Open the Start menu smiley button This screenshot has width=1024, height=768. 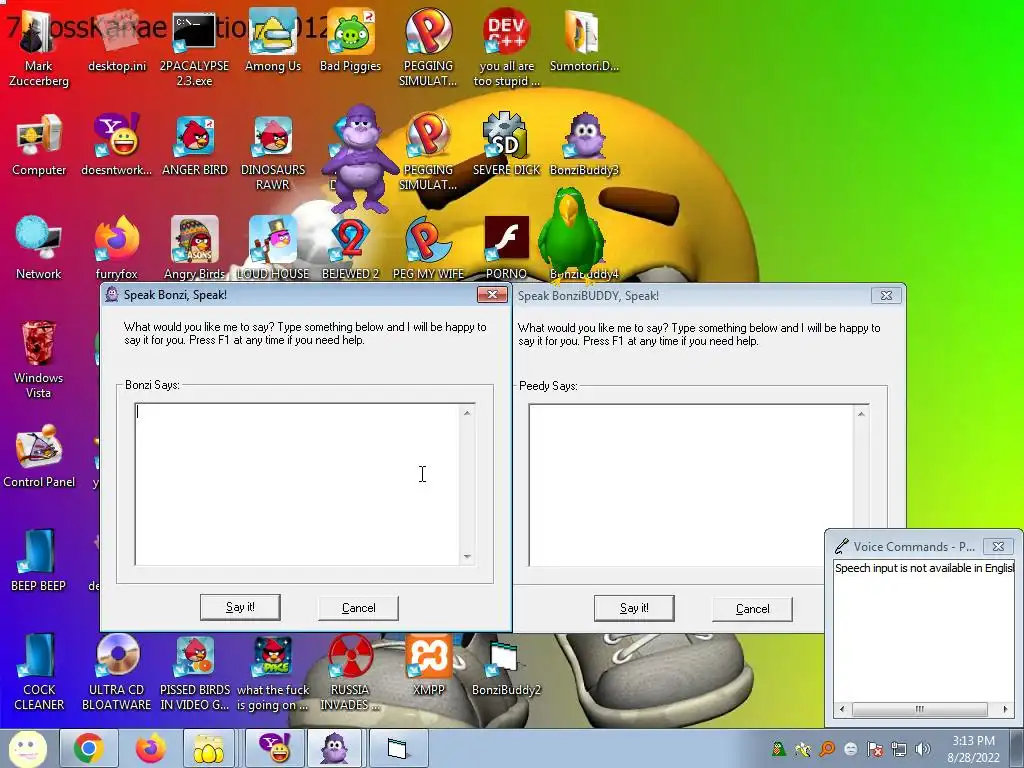(26, 748)
